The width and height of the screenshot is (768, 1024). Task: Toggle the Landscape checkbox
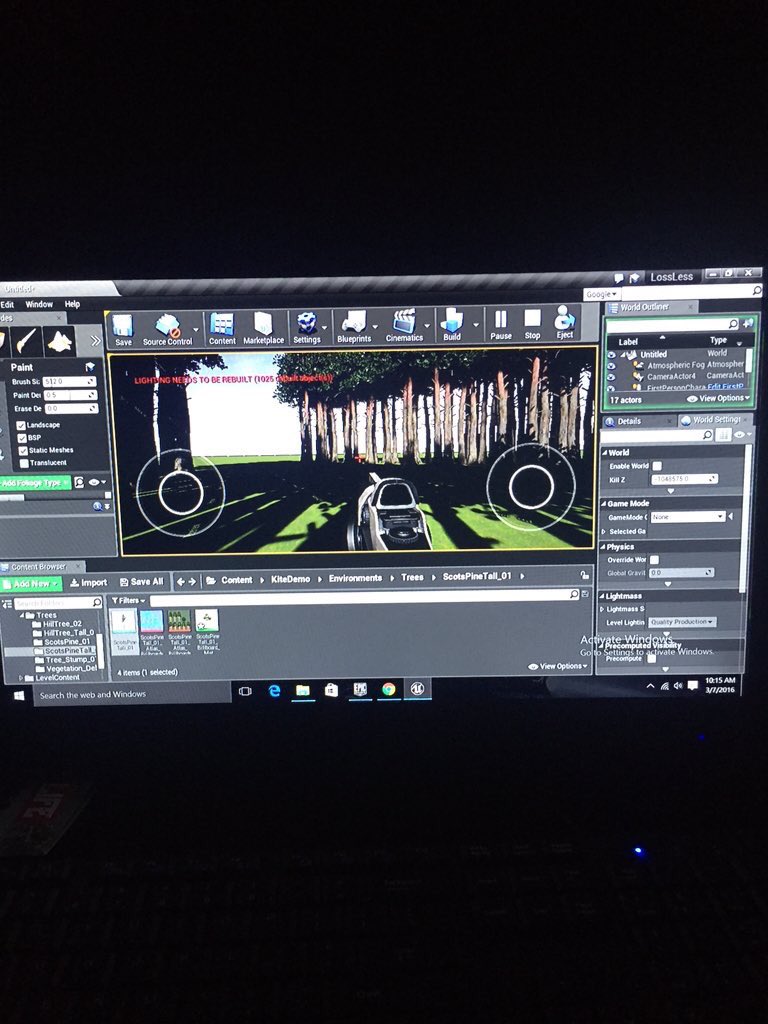[22, 426]
